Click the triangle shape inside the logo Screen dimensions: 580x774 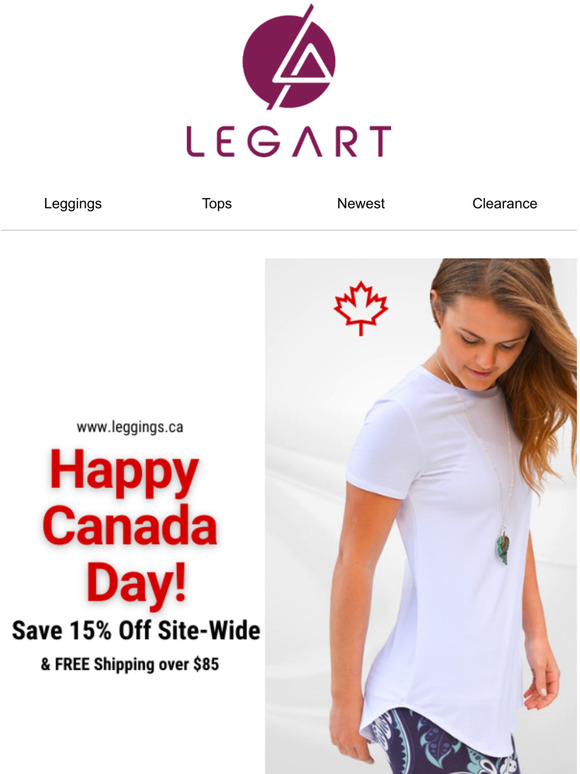pyautogui.click(x=307, y=67)
